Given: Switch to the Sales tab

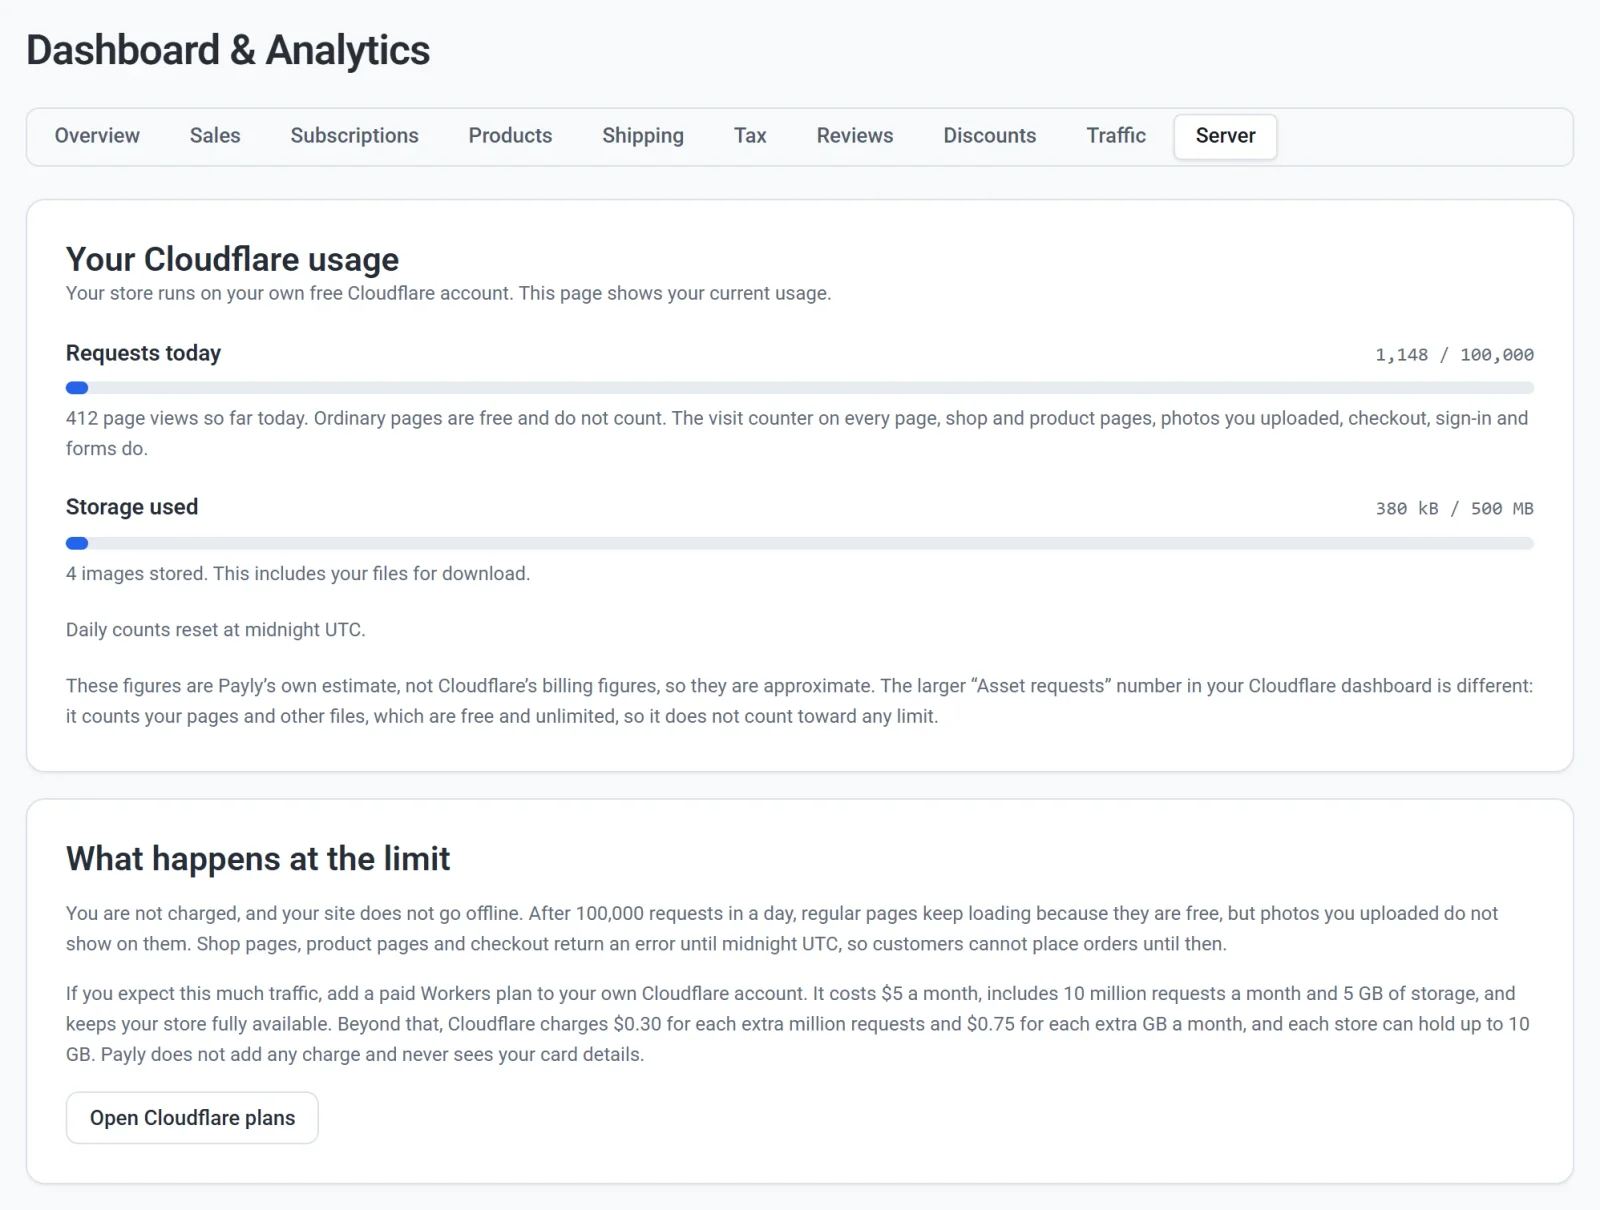Looking at the screenshot, I should (x=215, y=136).
